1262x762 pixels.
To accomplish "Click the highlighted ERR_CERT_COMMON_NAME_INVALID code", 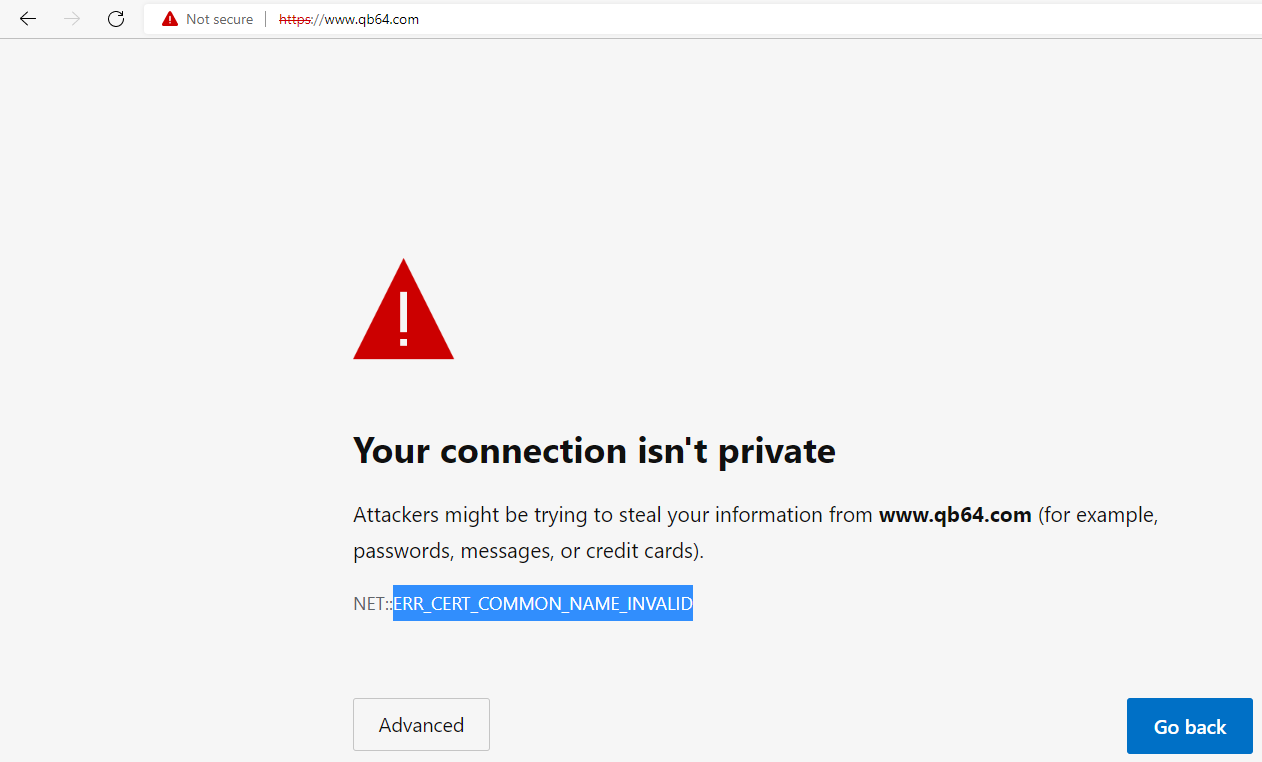I will coord(543,603).
